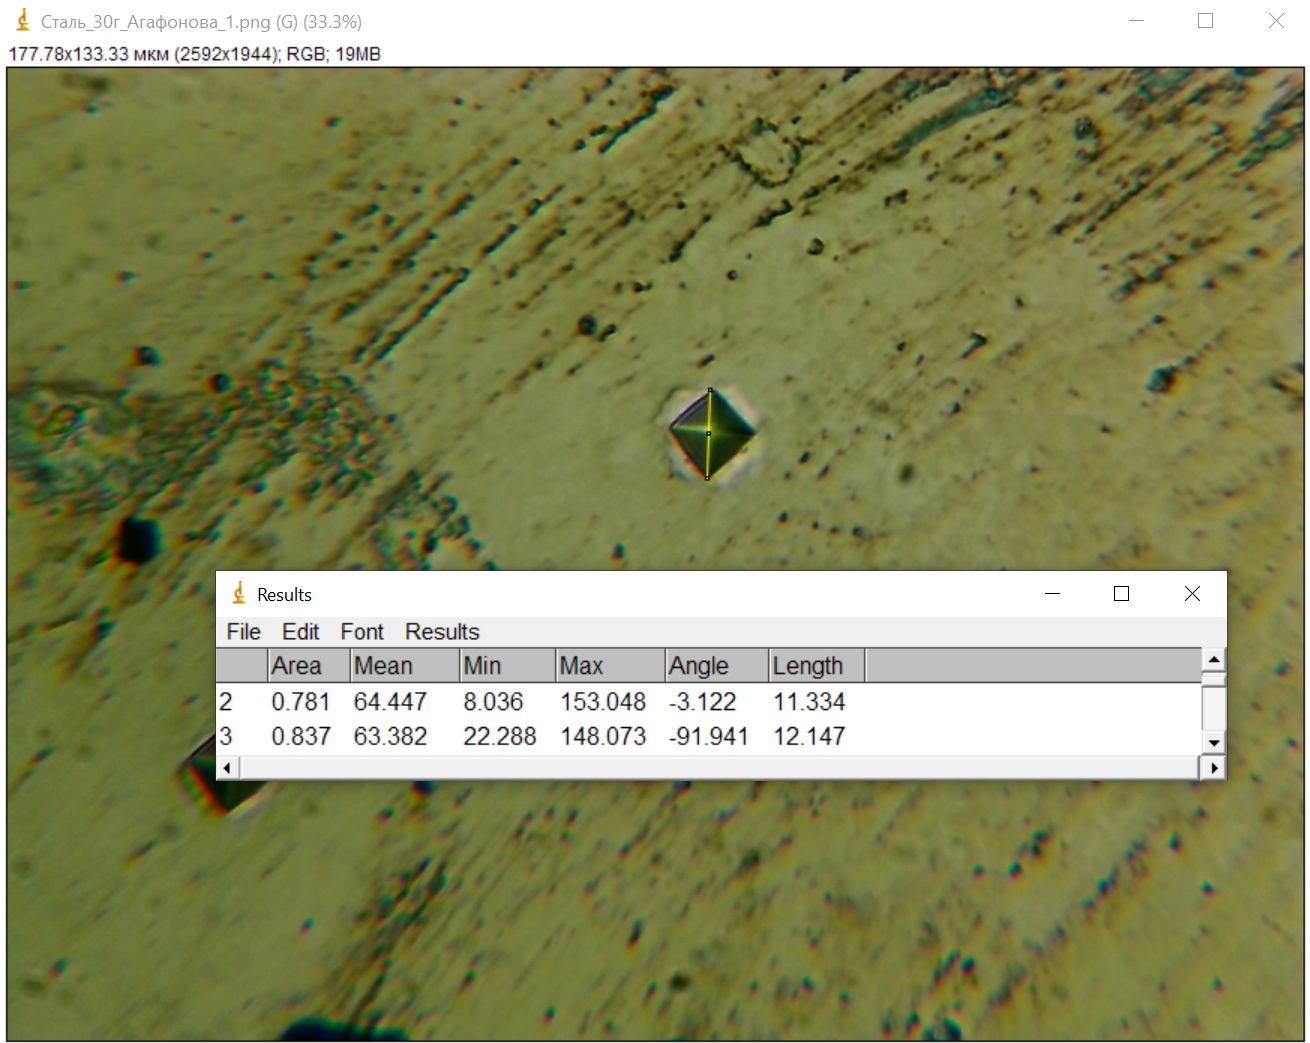Select Min value 22.288
Image resolution: width=1310 pixels, height=1043 pixels.
point(499,737)
